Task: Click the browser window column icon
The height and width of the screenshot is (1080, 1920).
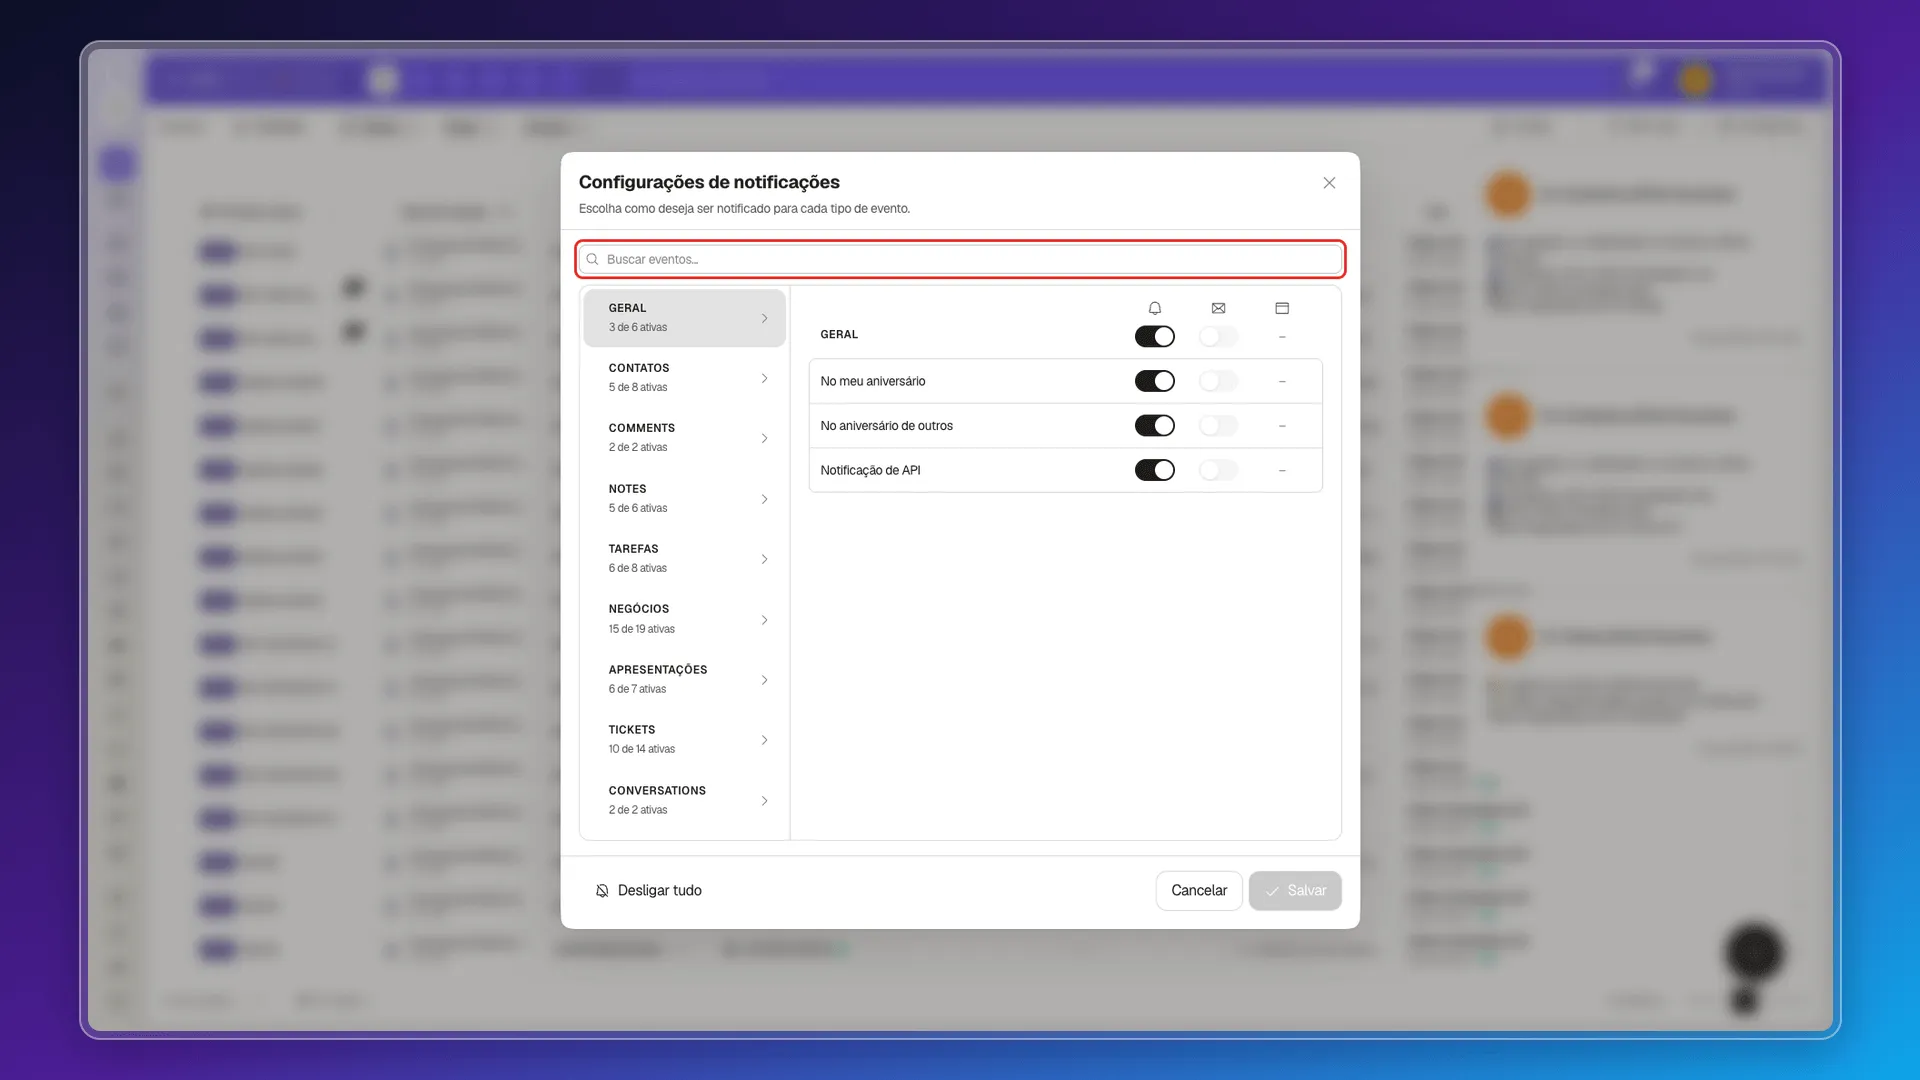Action: coord(1282,308)
